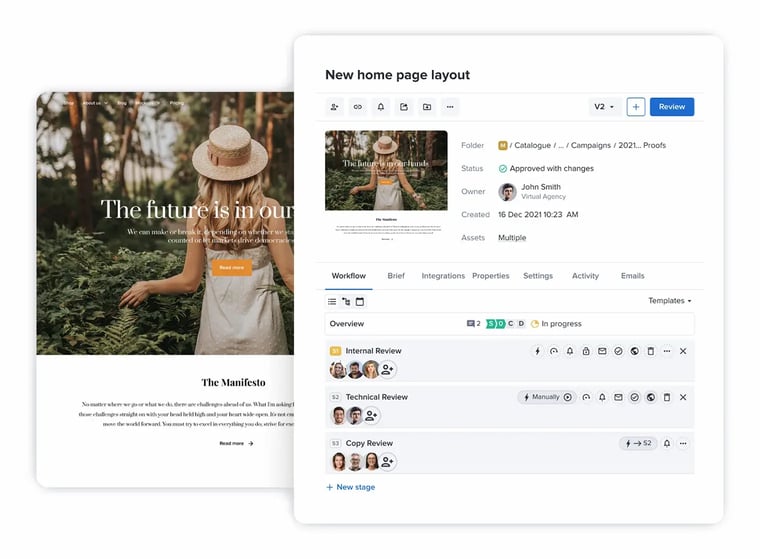
Task: Click the New stage link
Action: 350,487
